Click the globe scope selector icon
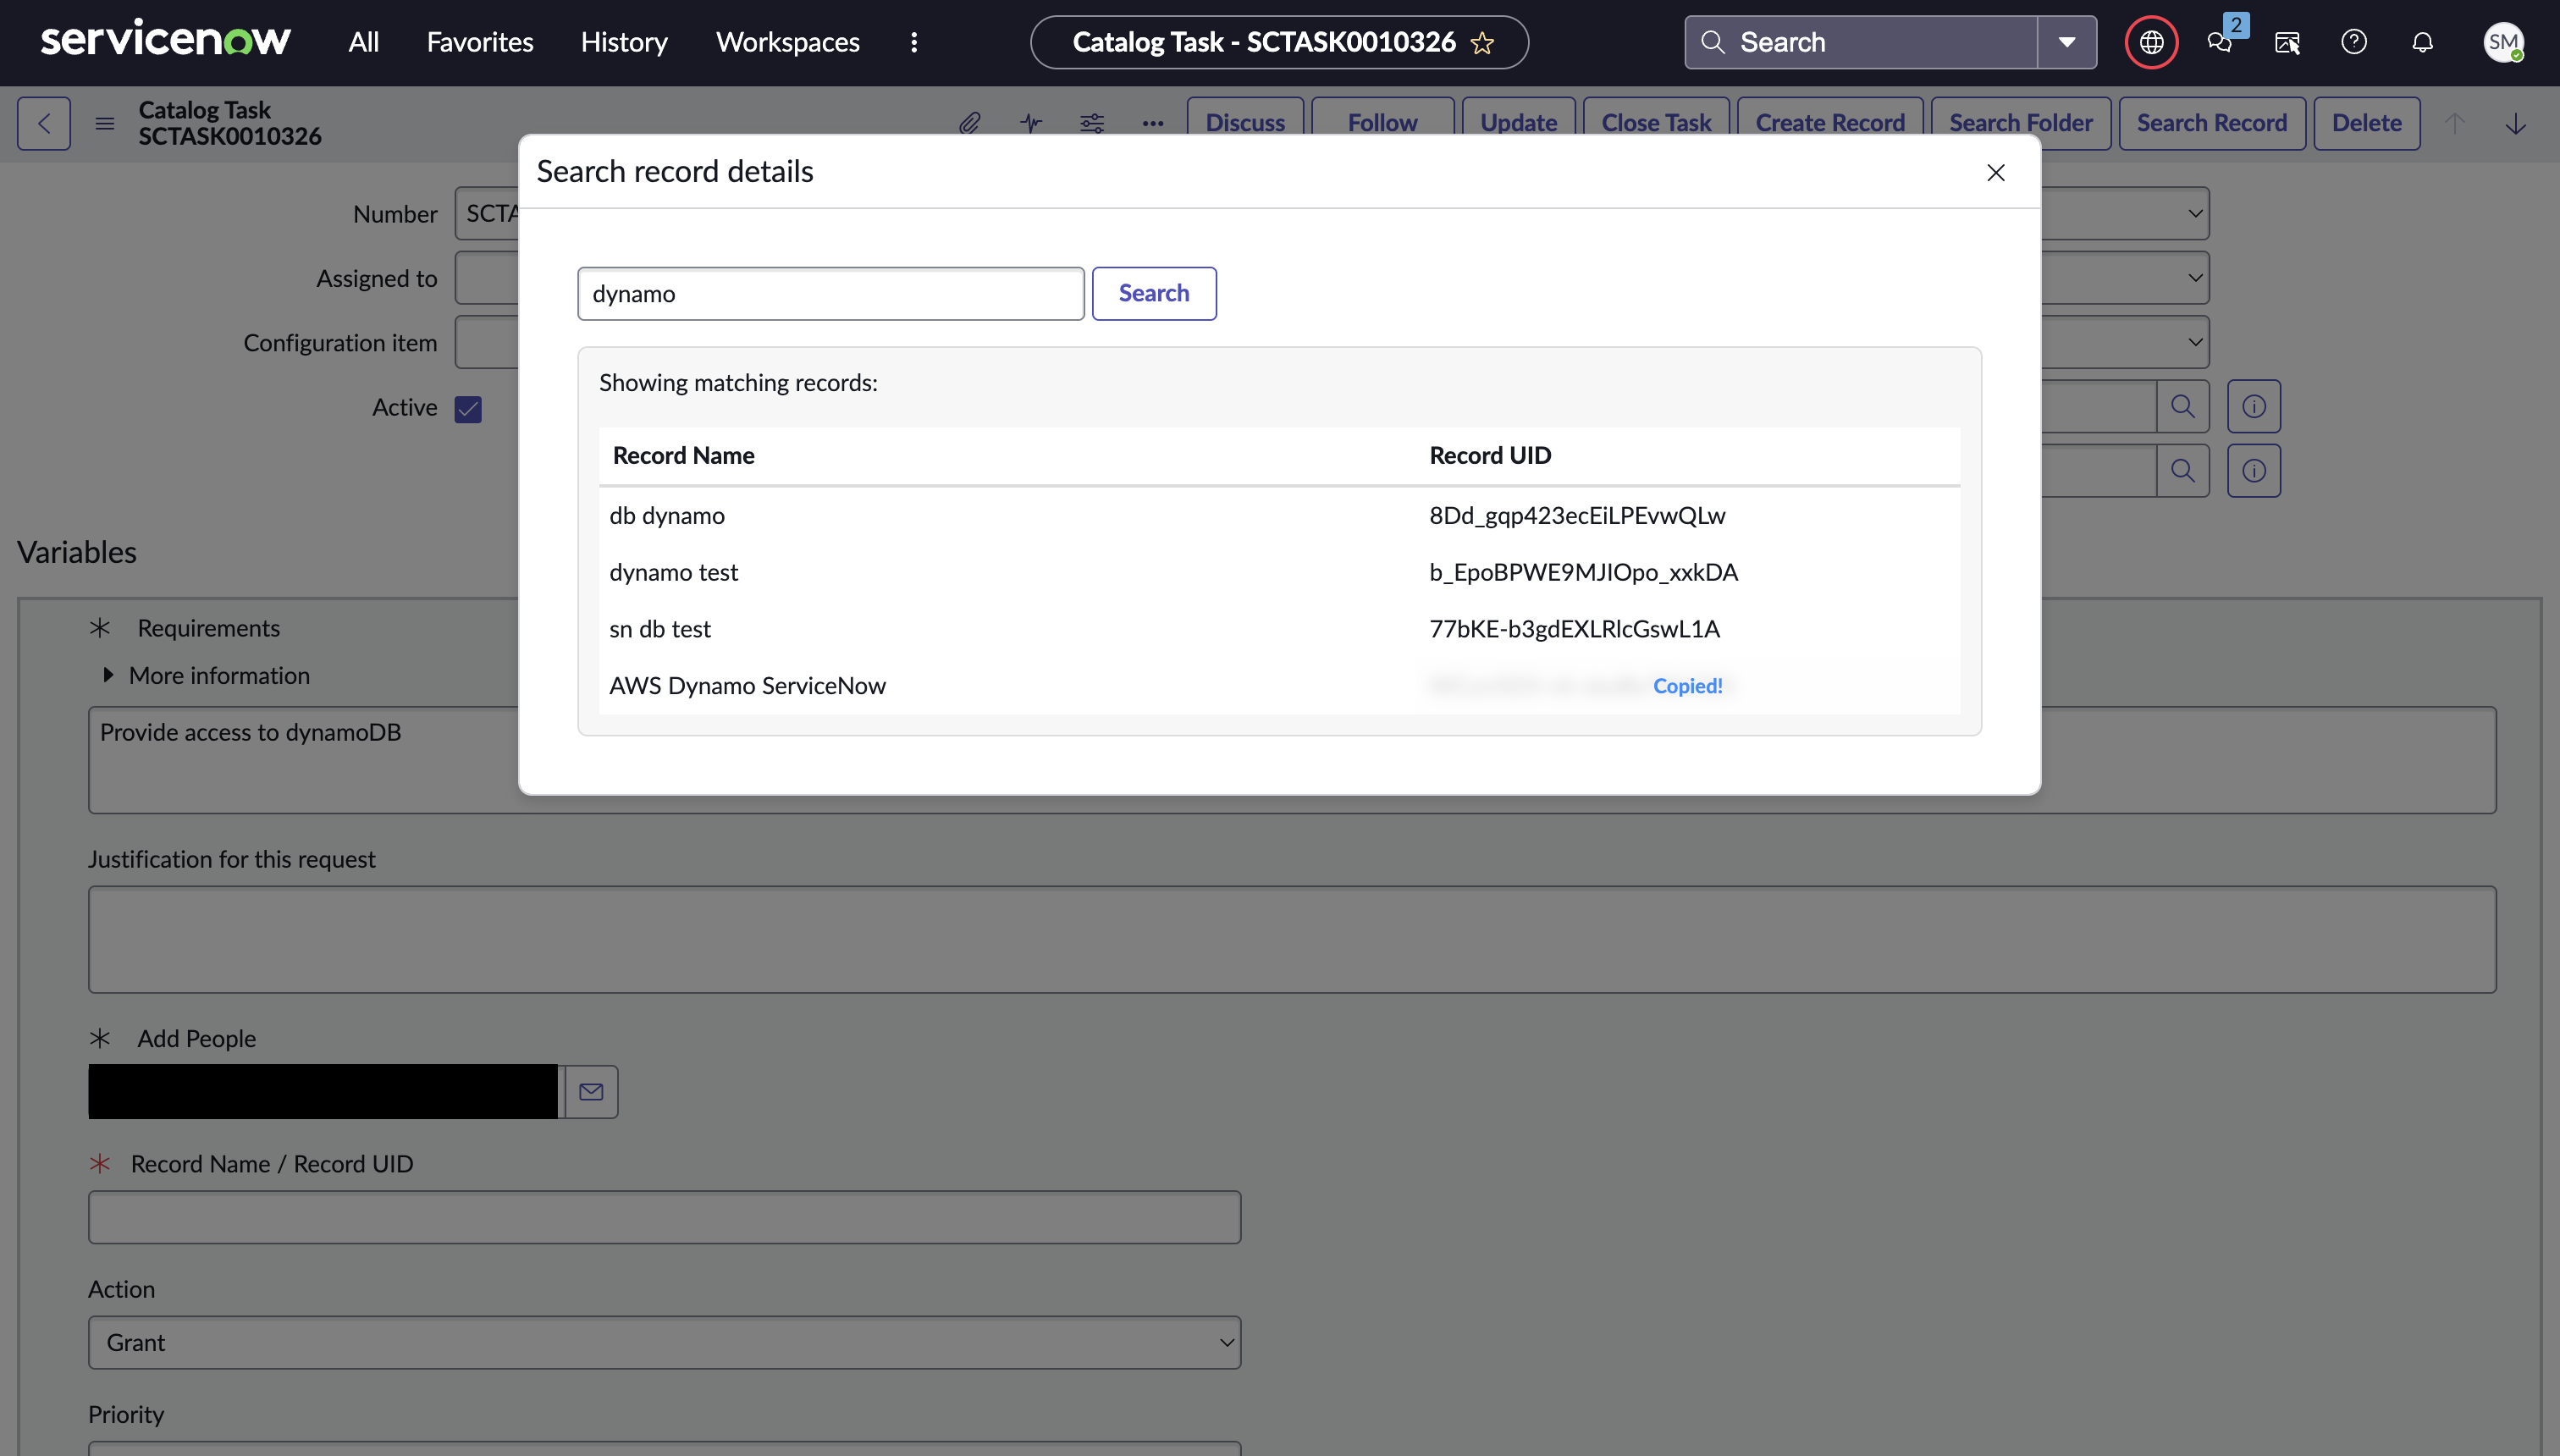Screen dimensions: 2560x1456 (x=2151, y=42)
